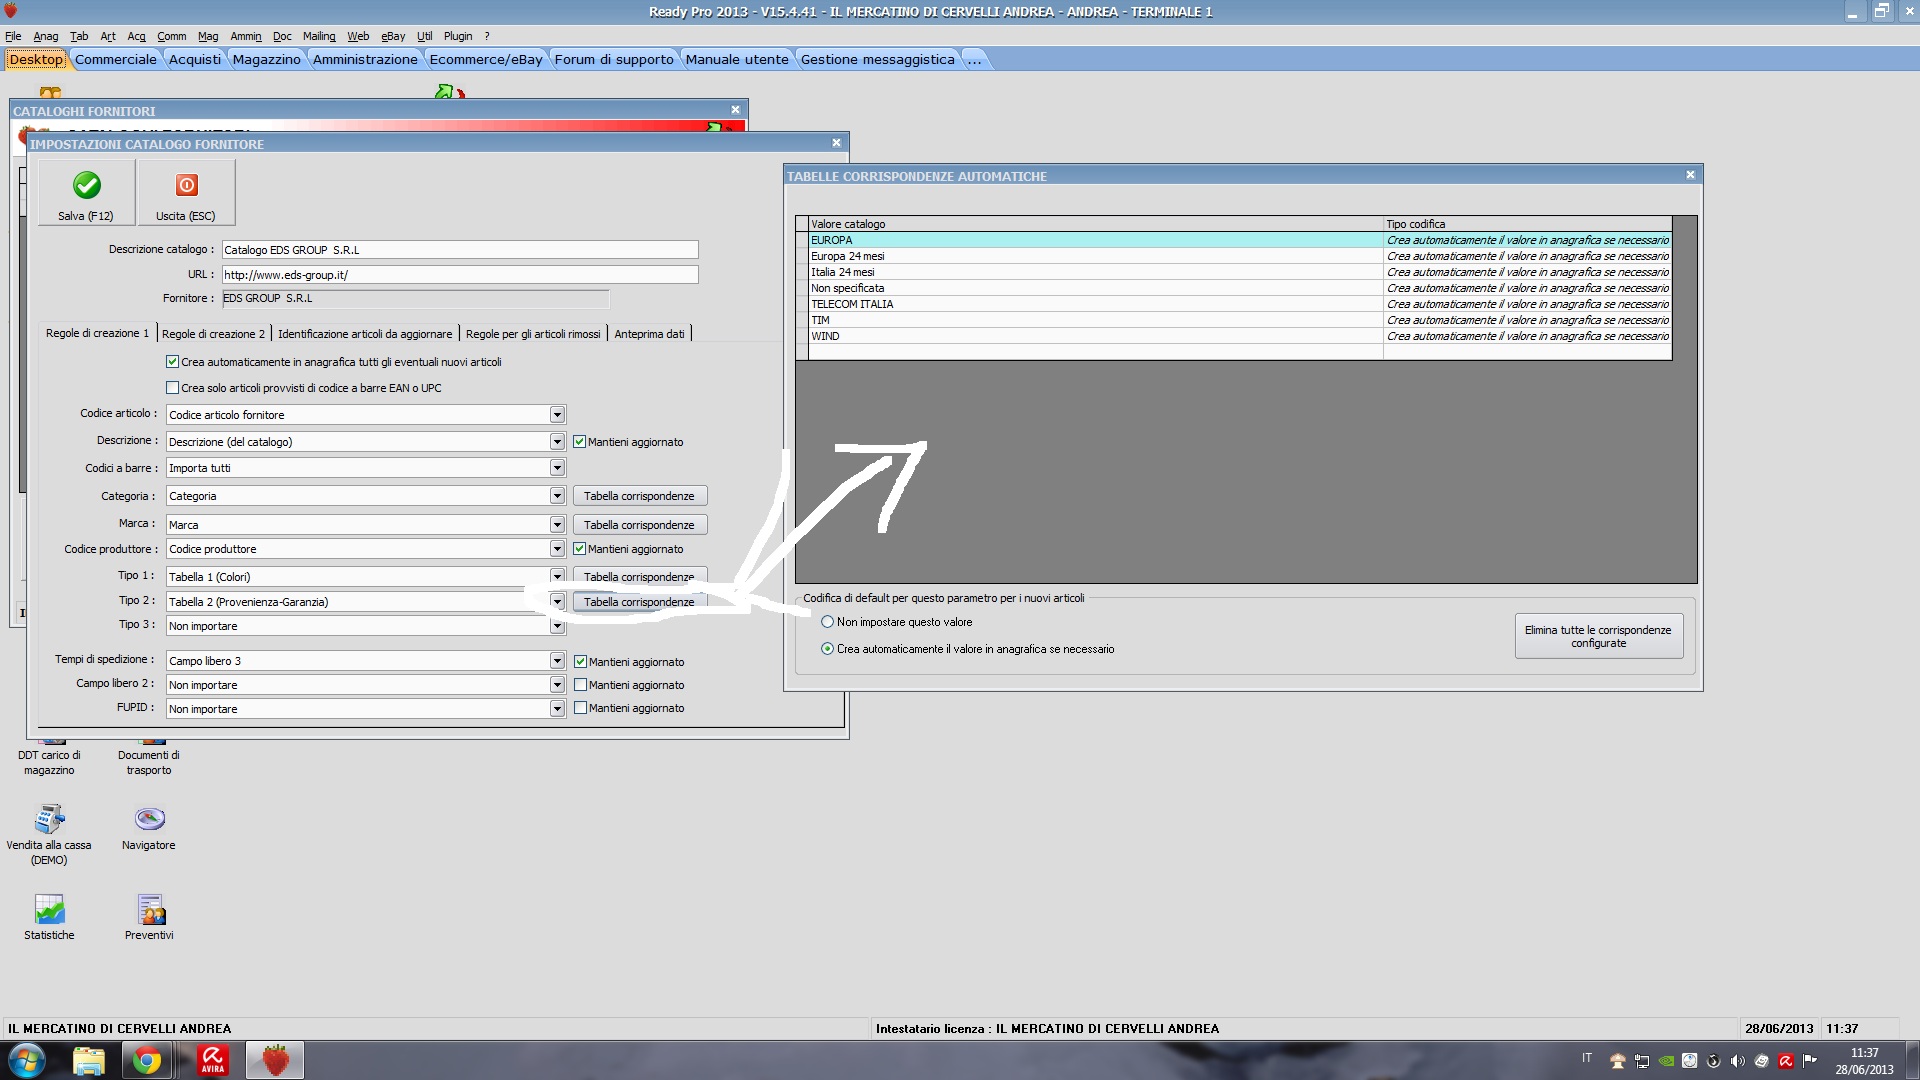Expand the Codice produttore dropdown
Viewport: 1920px width, 1080px height.
click(x=557, y=549)
